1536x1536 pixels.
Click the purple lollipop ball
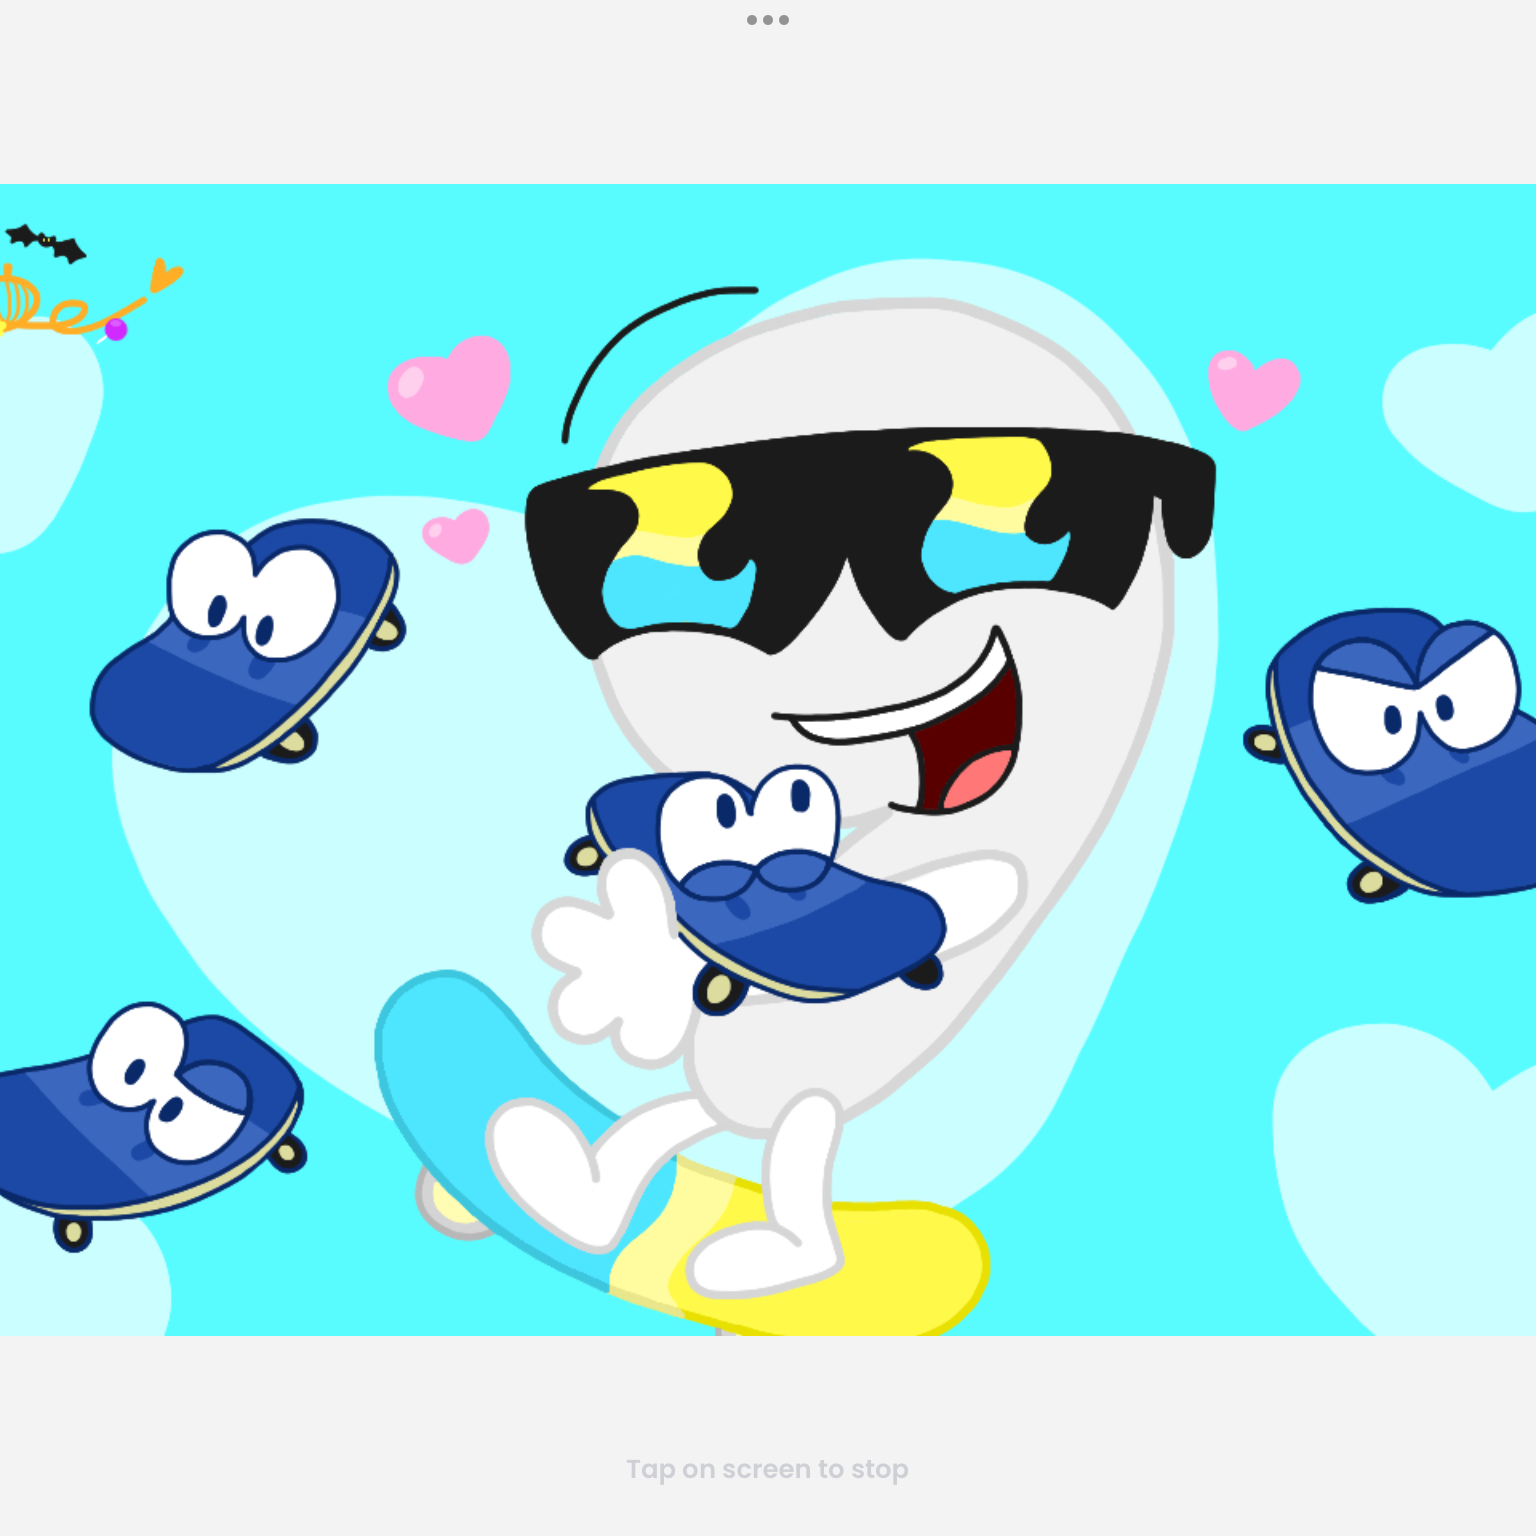click(x=116, y=329)
